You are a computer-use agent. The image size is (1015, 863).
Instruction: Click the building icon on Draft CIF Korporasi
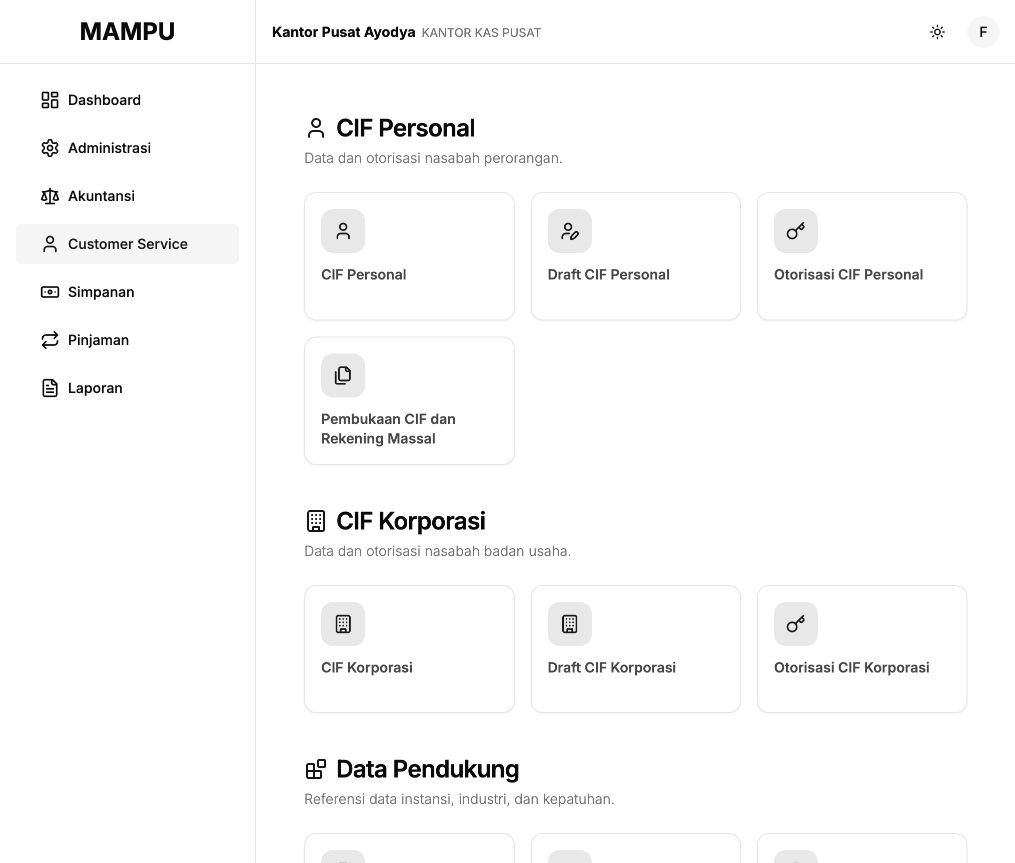[570, 624]
